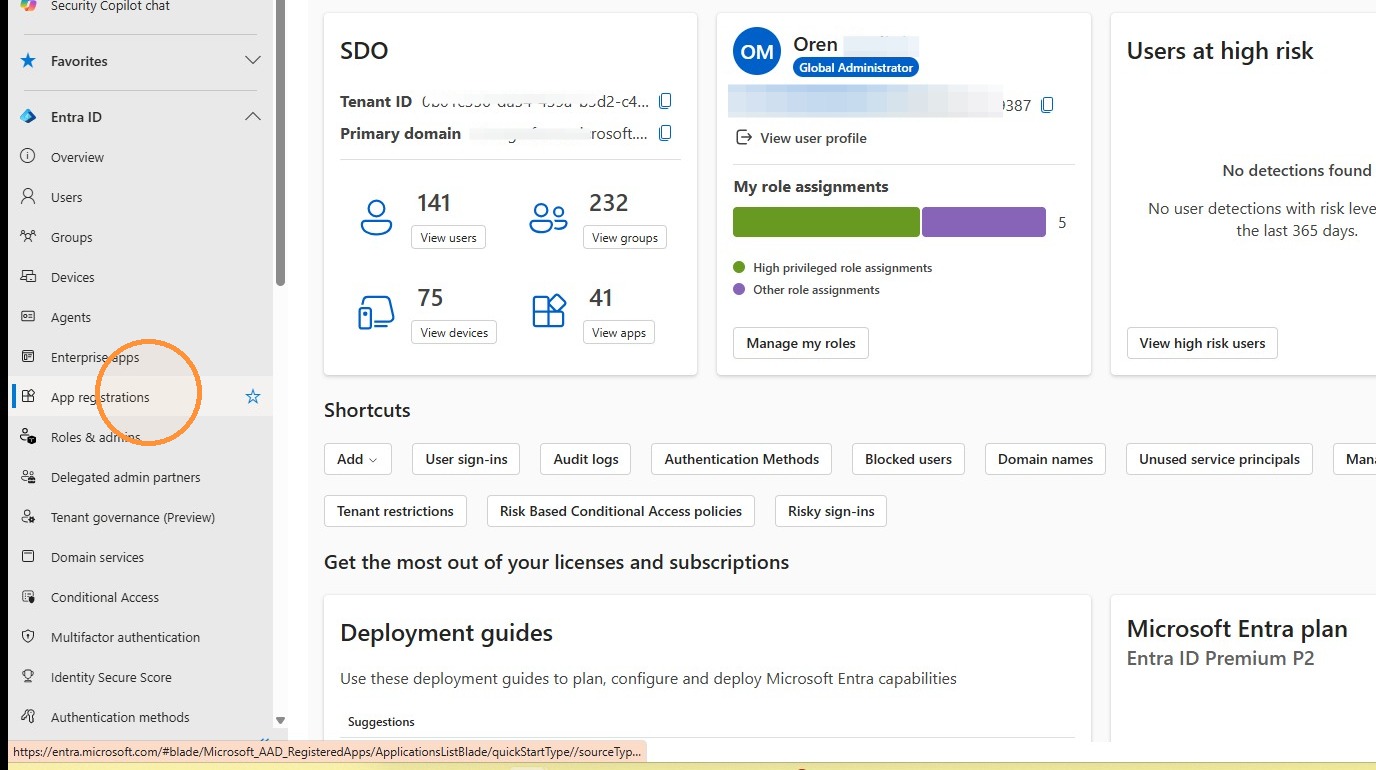Open the Add shortcut dropdown
Image resolution: width=1376 pixels, height=770 pixels.
(x=357, y=459)
